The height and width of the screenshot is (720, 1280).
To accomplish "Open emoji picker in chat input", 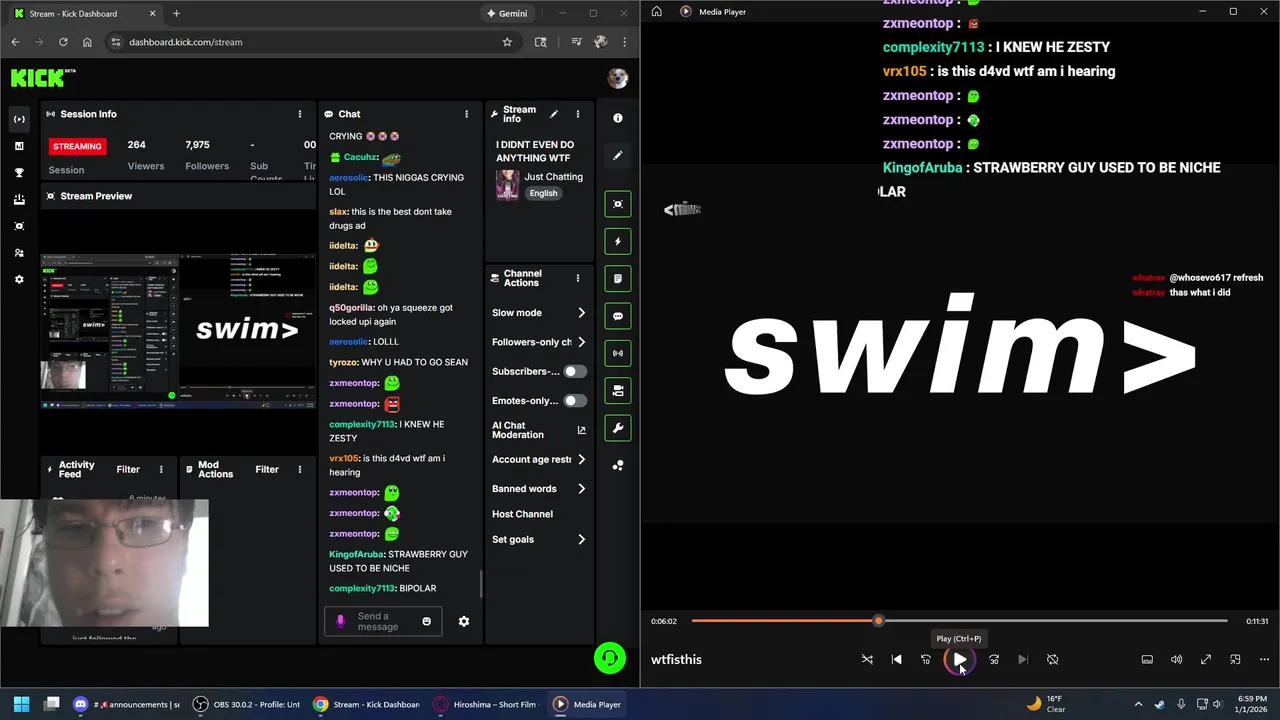I will 426,621.
